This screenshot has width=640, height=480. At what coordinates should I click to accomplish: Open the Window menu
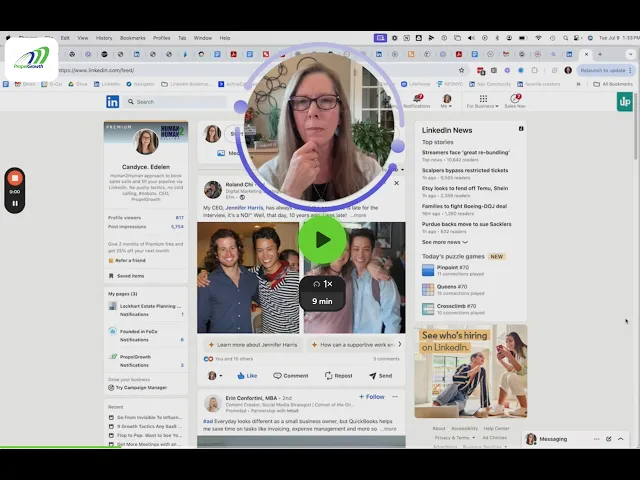[203, 38]
